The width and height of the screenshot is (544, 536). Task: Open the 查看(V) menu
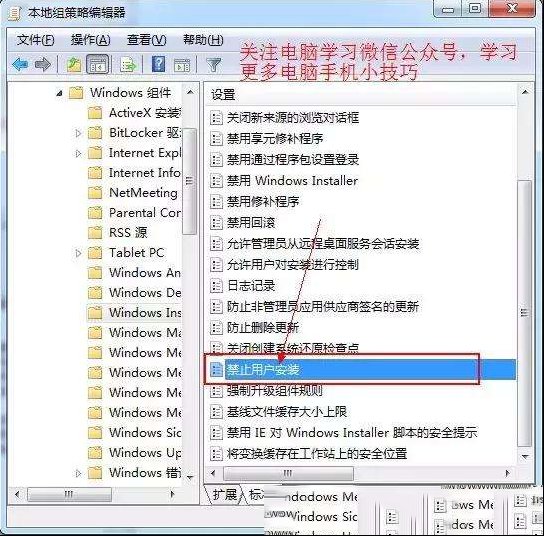point(146,40)
